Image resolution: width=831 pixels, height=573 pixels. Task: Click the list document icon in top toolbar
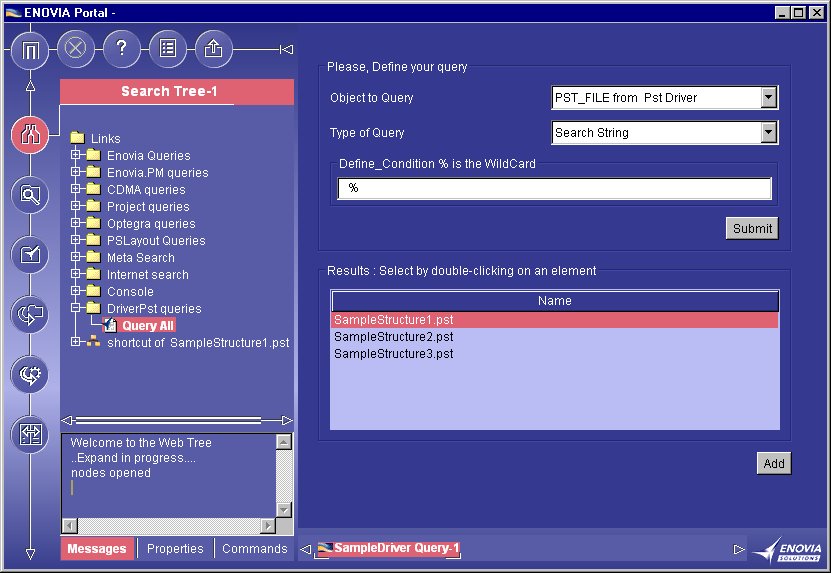coord(167,49)
